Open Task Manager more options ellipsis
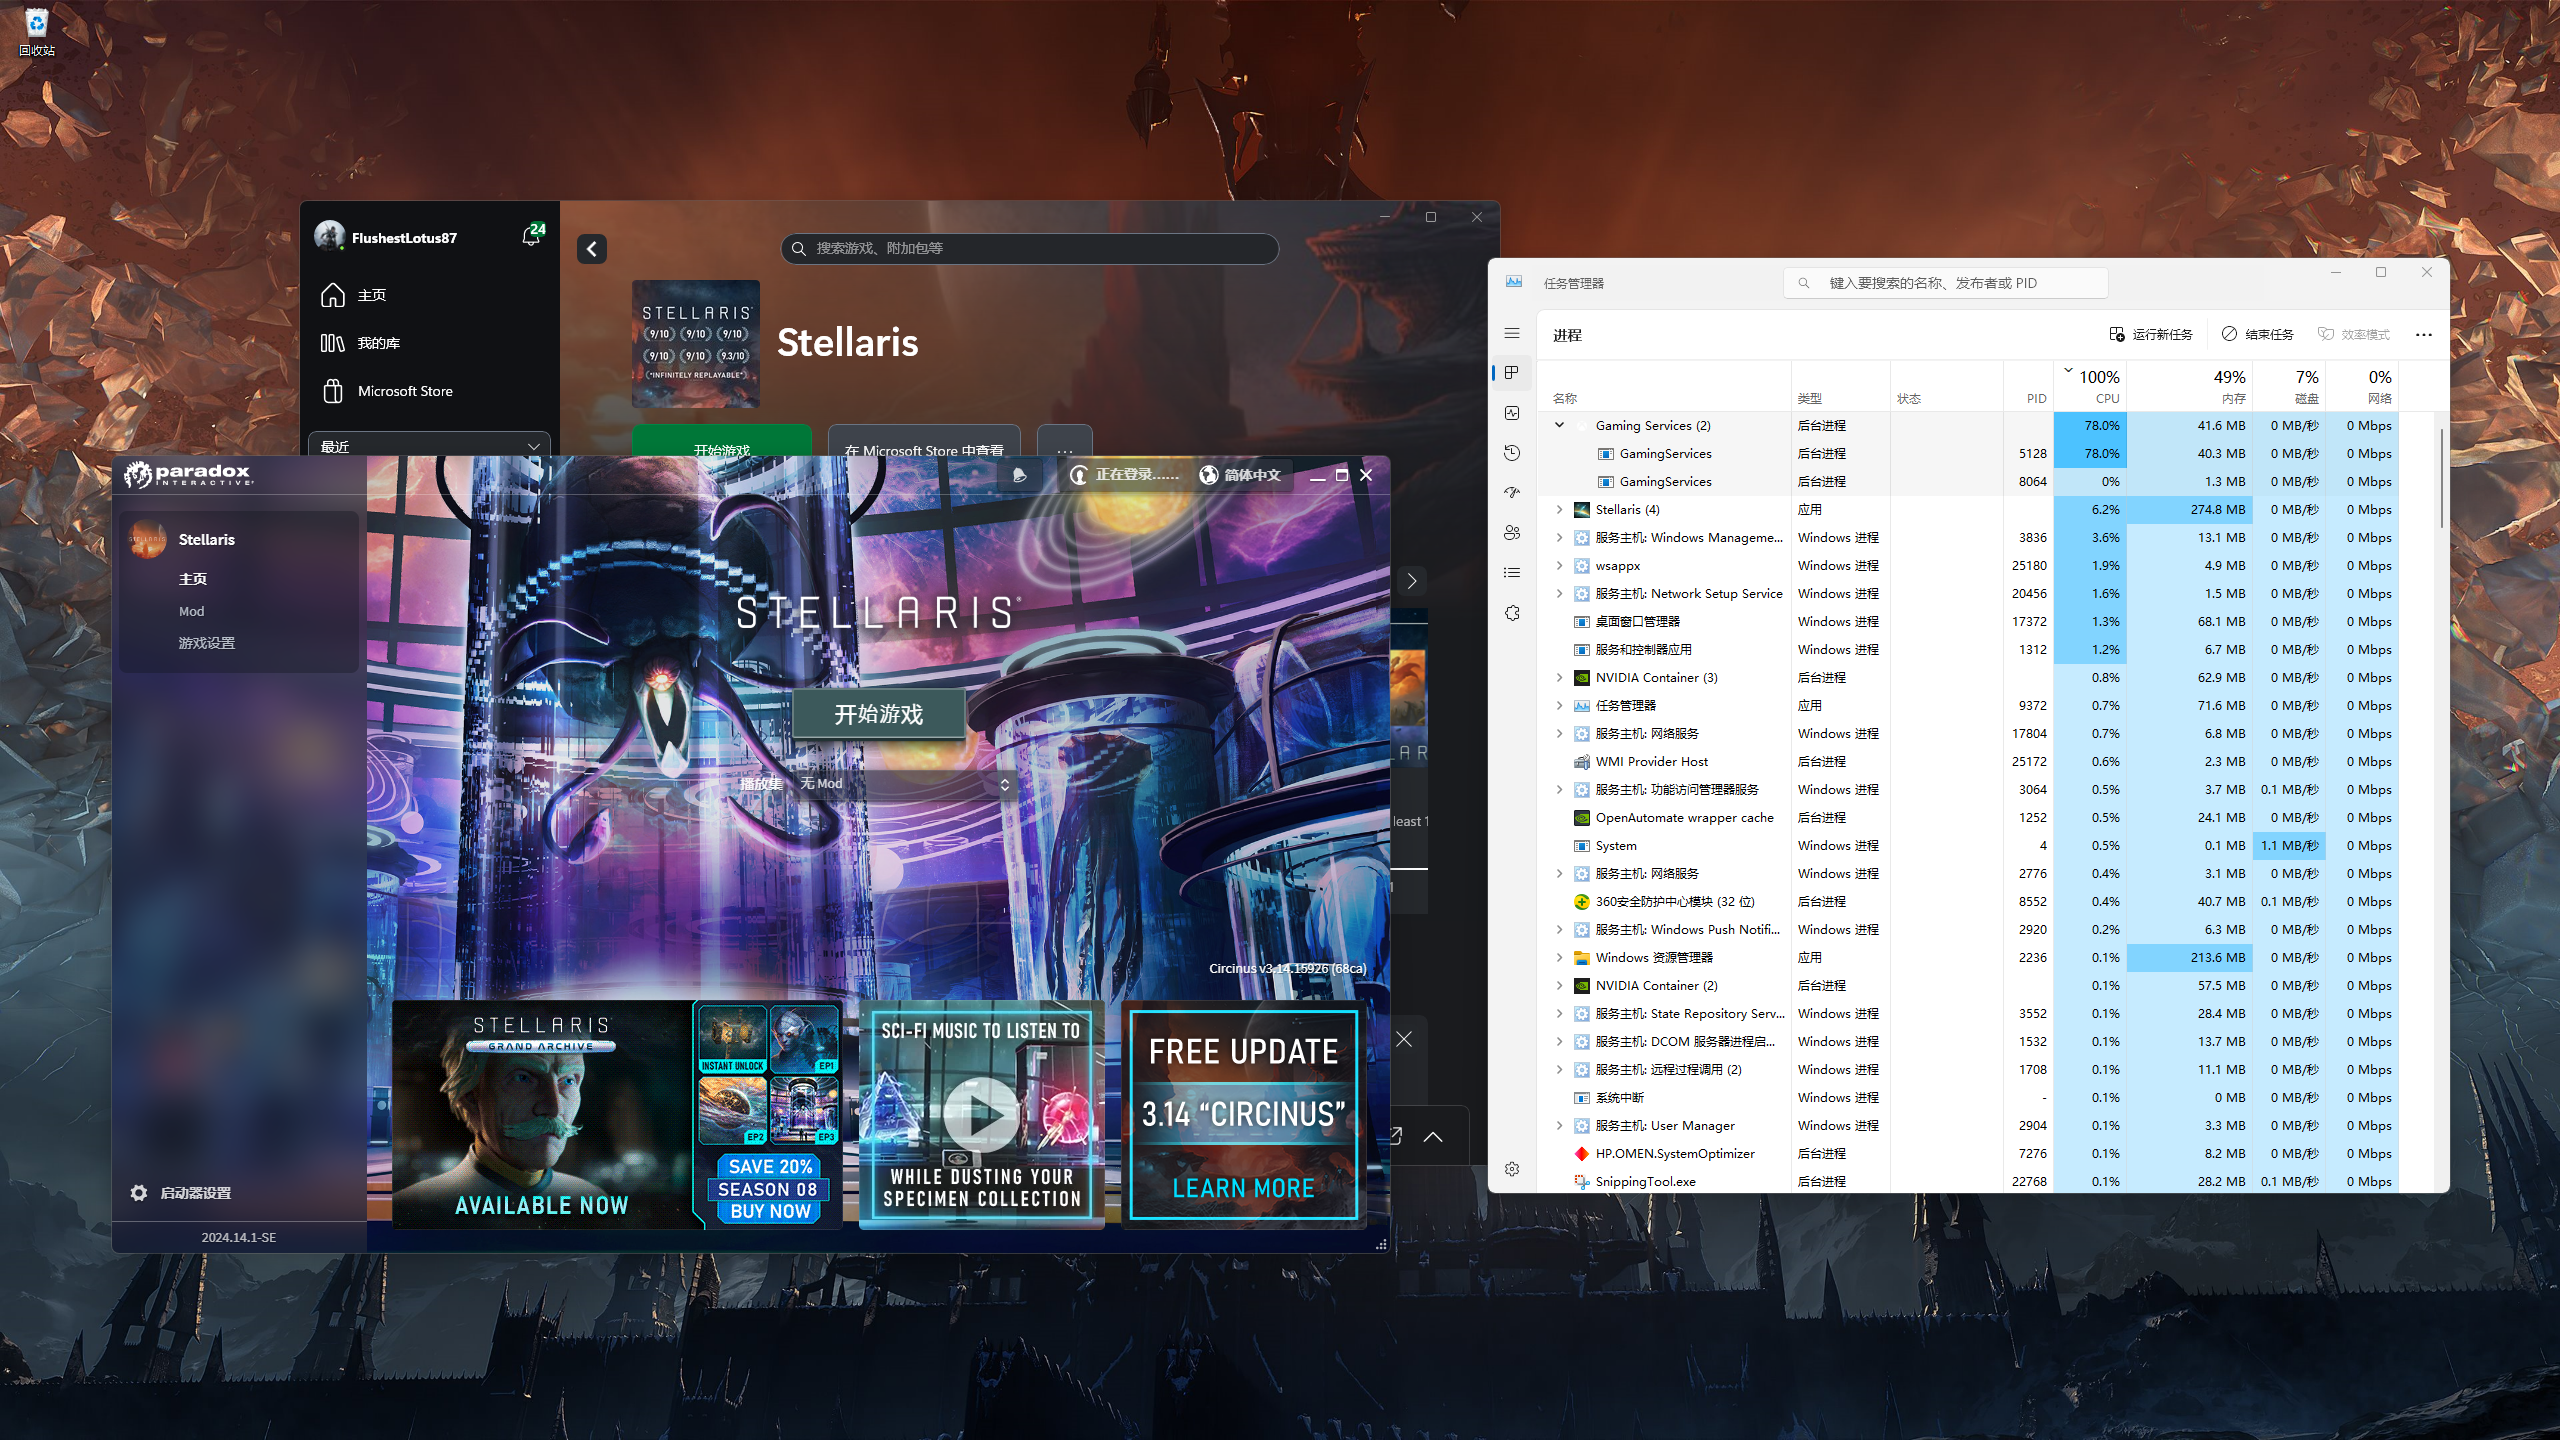 [x=2424, y=335]
